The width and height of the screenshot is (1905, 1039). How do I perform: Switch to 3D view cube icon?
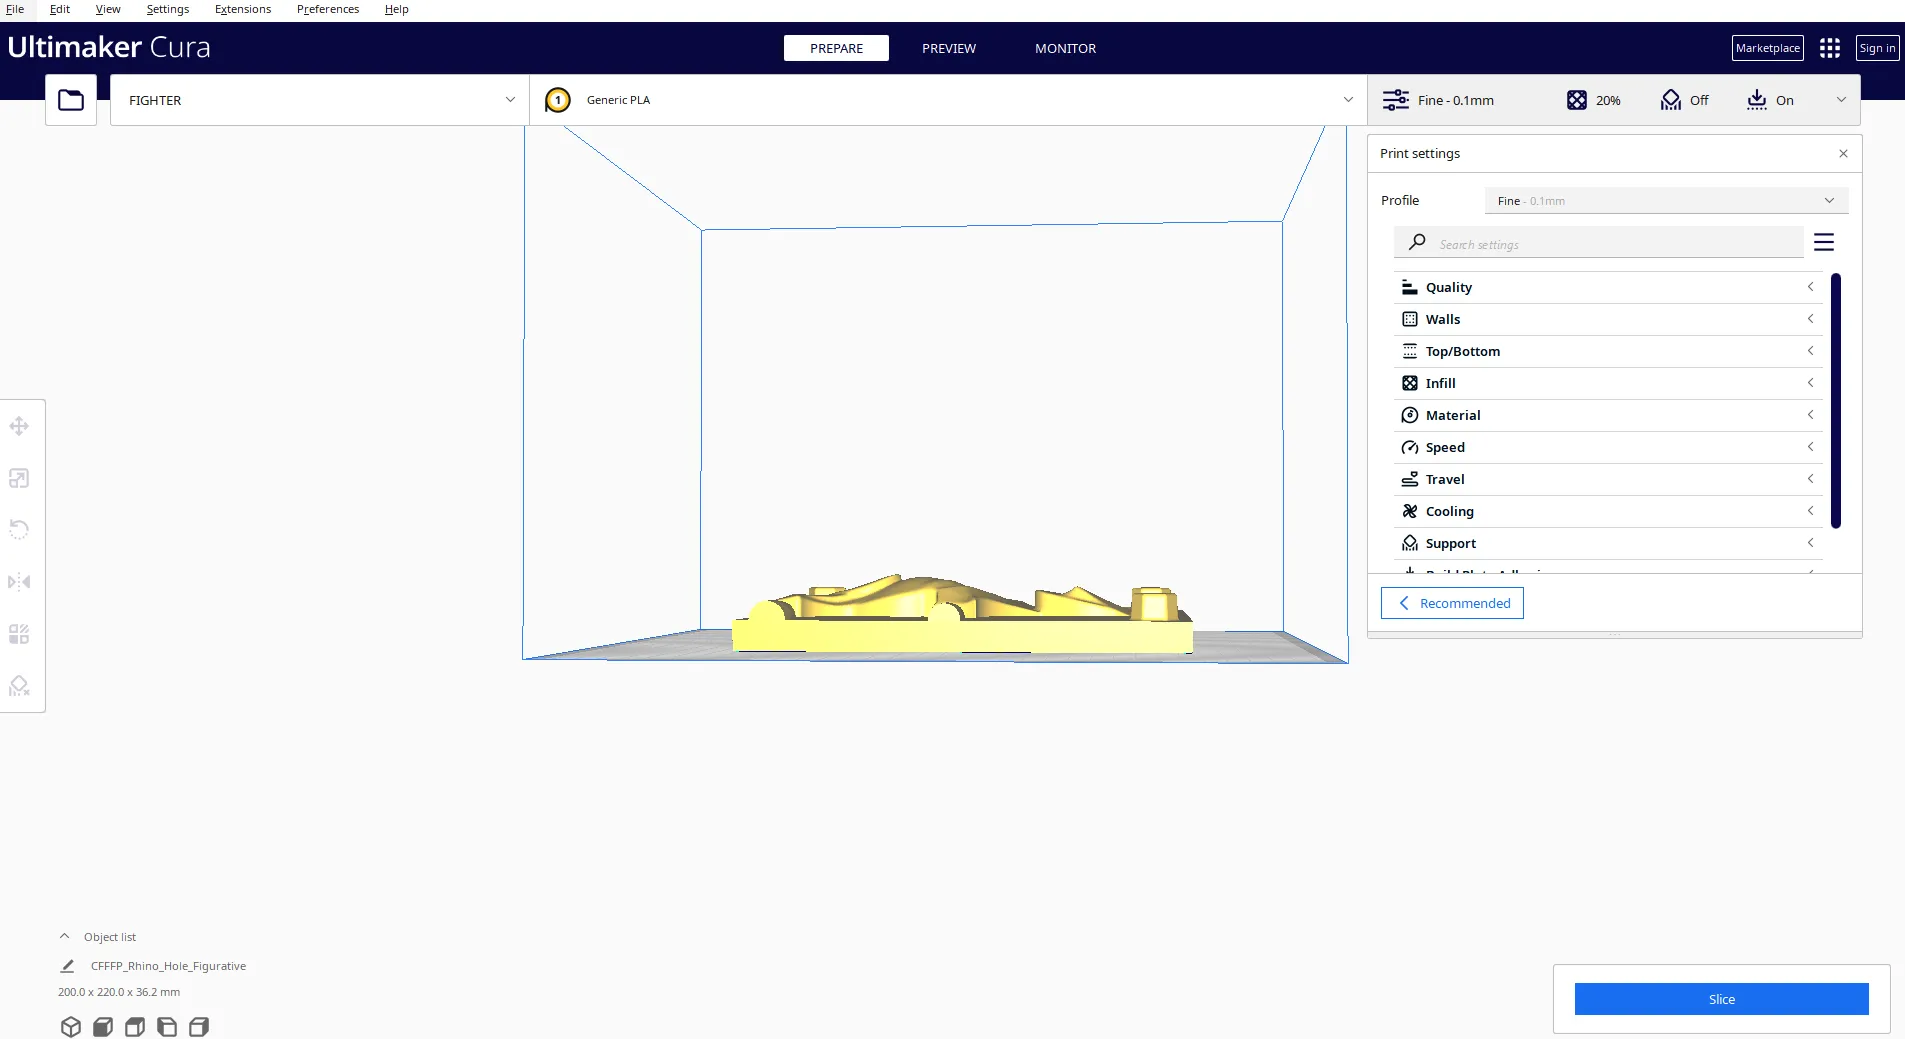tap(70, 1027)
